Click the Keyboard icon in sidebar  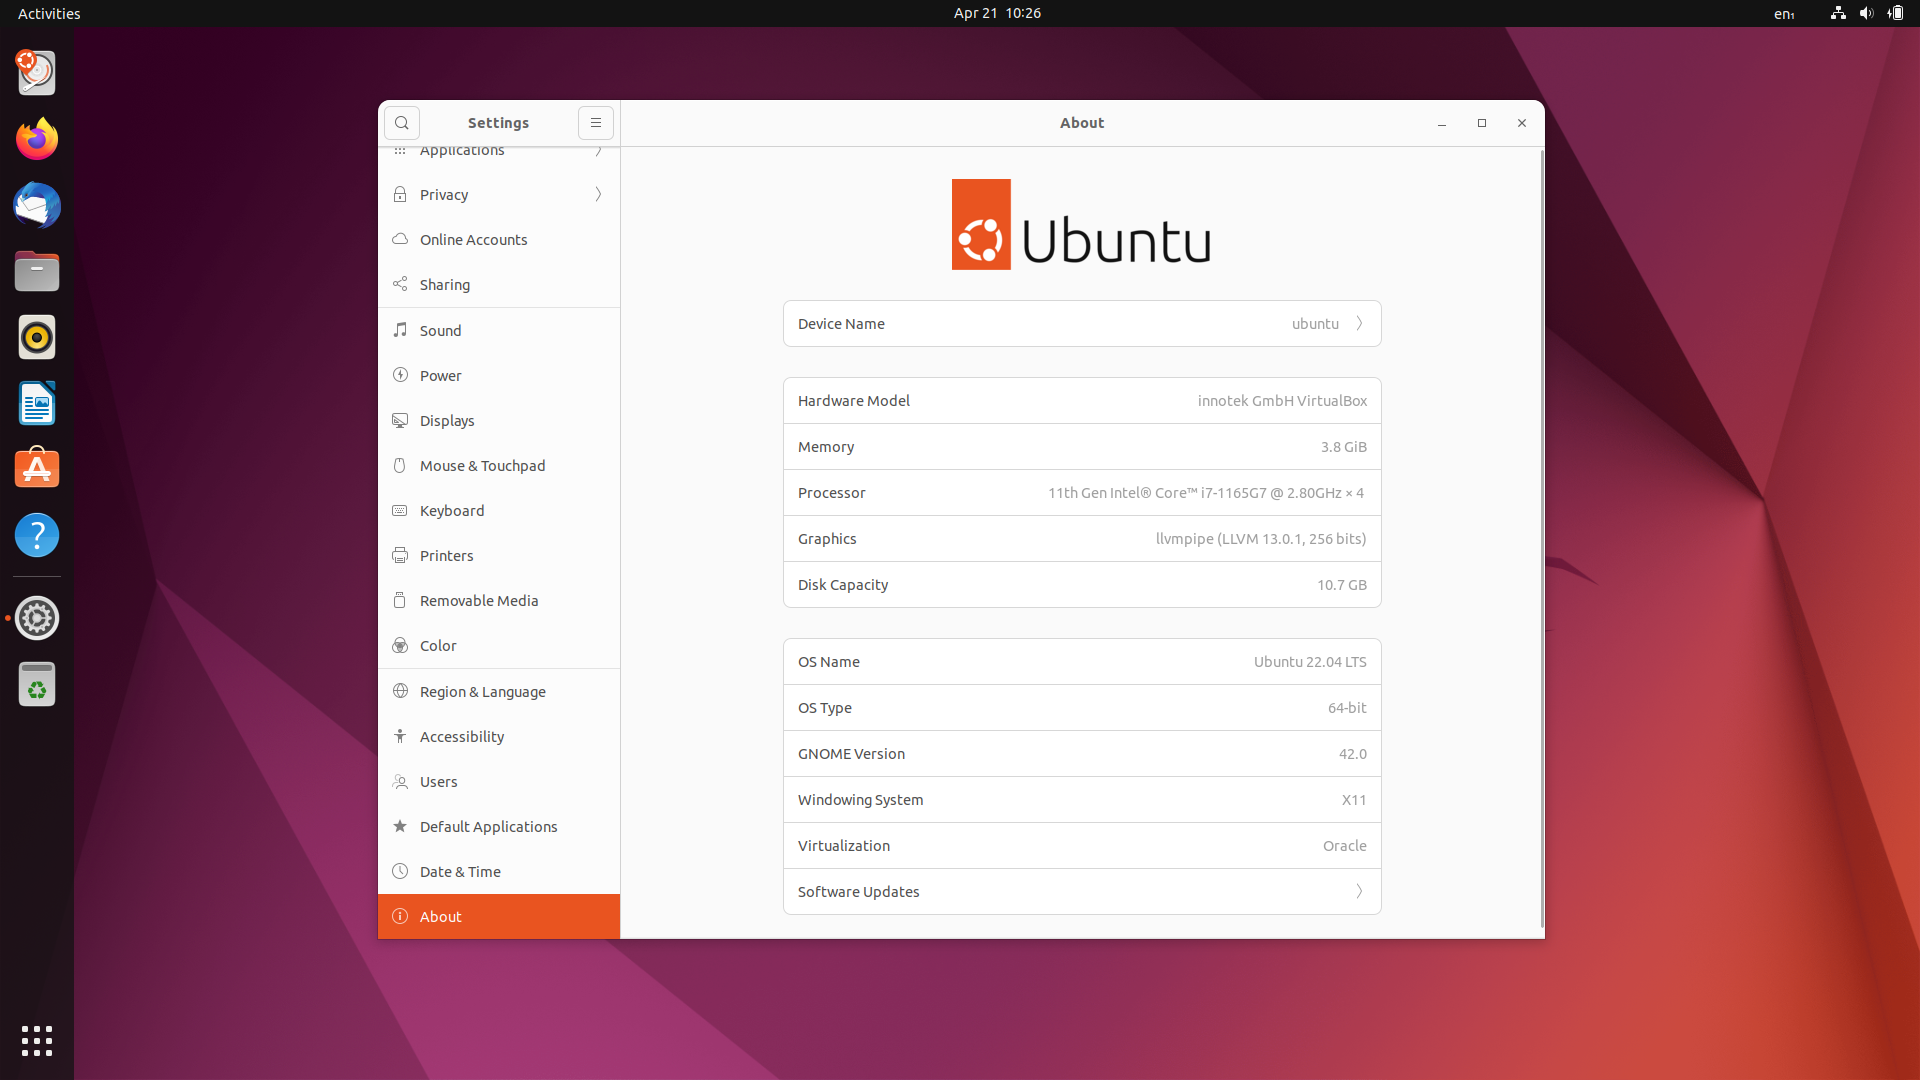click(x=400, y=510)
